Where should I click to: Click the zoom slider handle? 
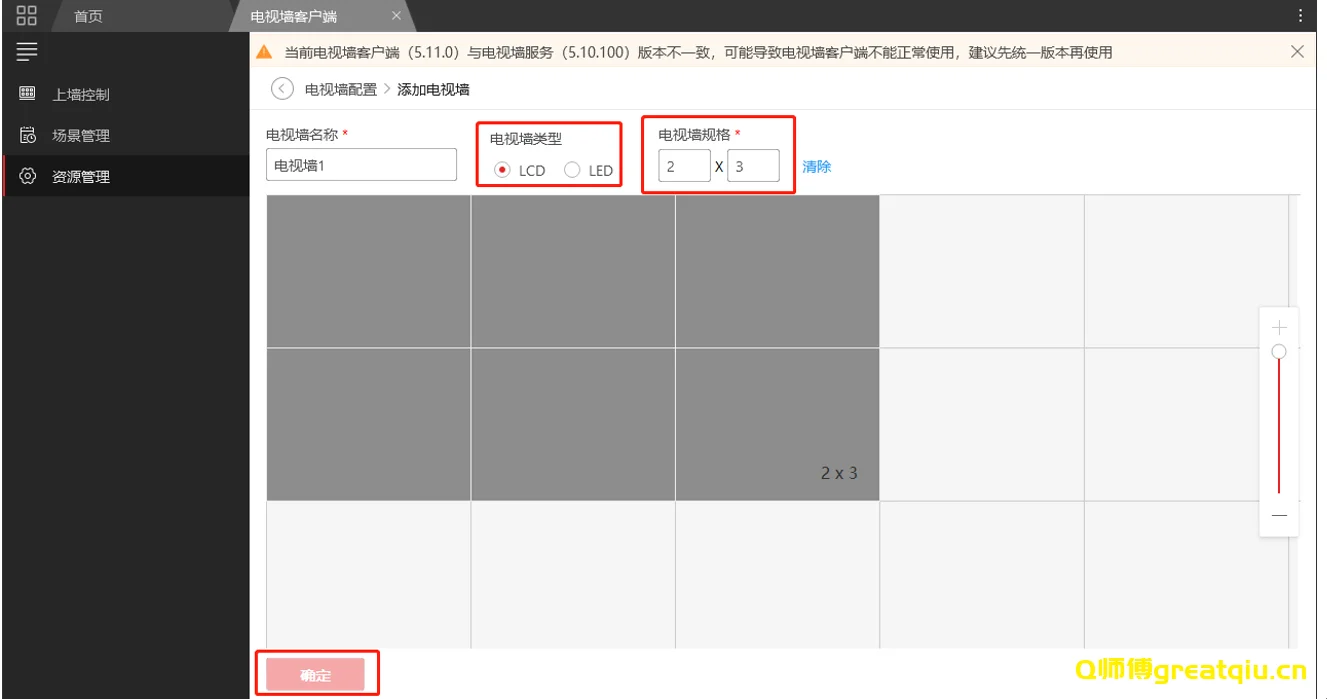pyautogui.click(x=1279, y=352)
